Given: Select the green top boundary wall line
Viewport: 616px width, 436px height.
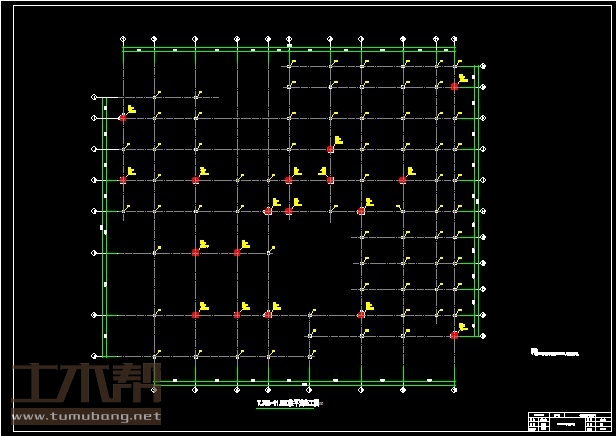Looking at the screenshot, I should click(x=290, y=48).
